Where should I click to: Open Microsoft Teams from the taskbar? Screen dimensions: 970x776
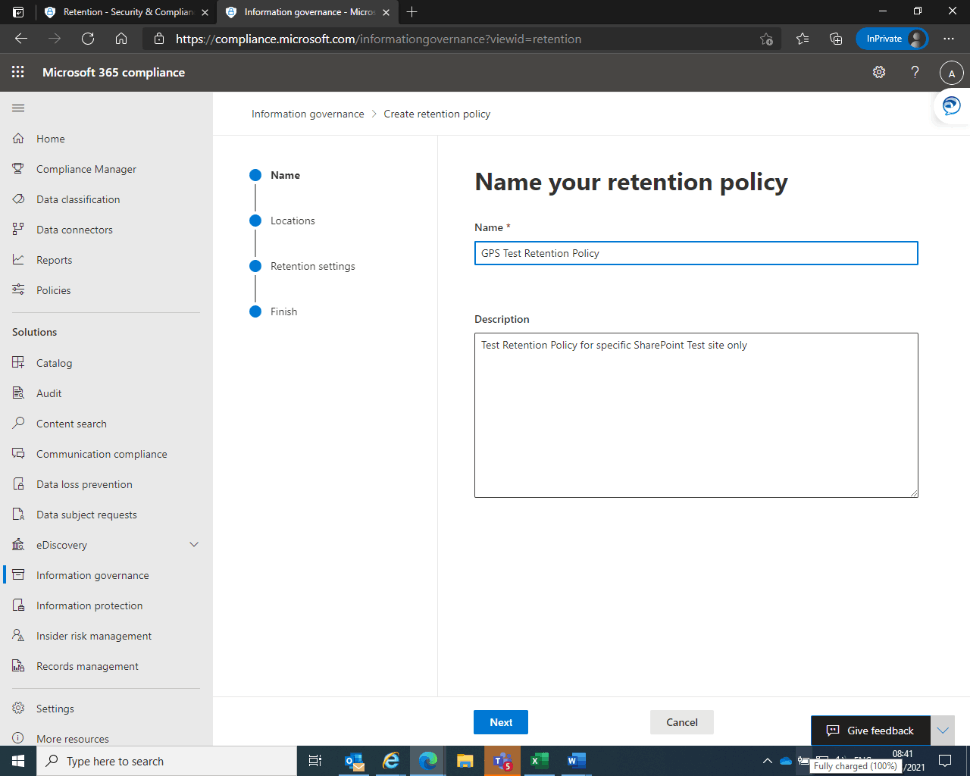(x=502, y=761)
